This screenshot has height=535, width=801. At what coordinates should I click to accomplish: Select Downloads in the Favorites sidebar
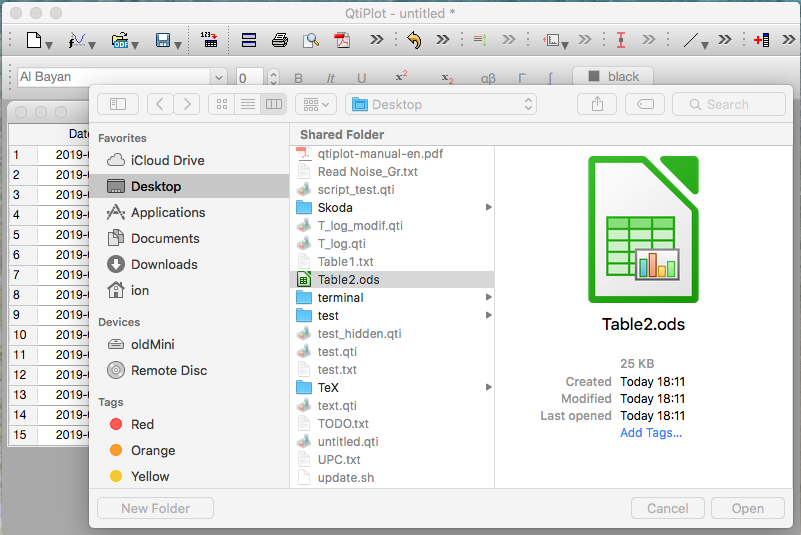click(164, 264)
